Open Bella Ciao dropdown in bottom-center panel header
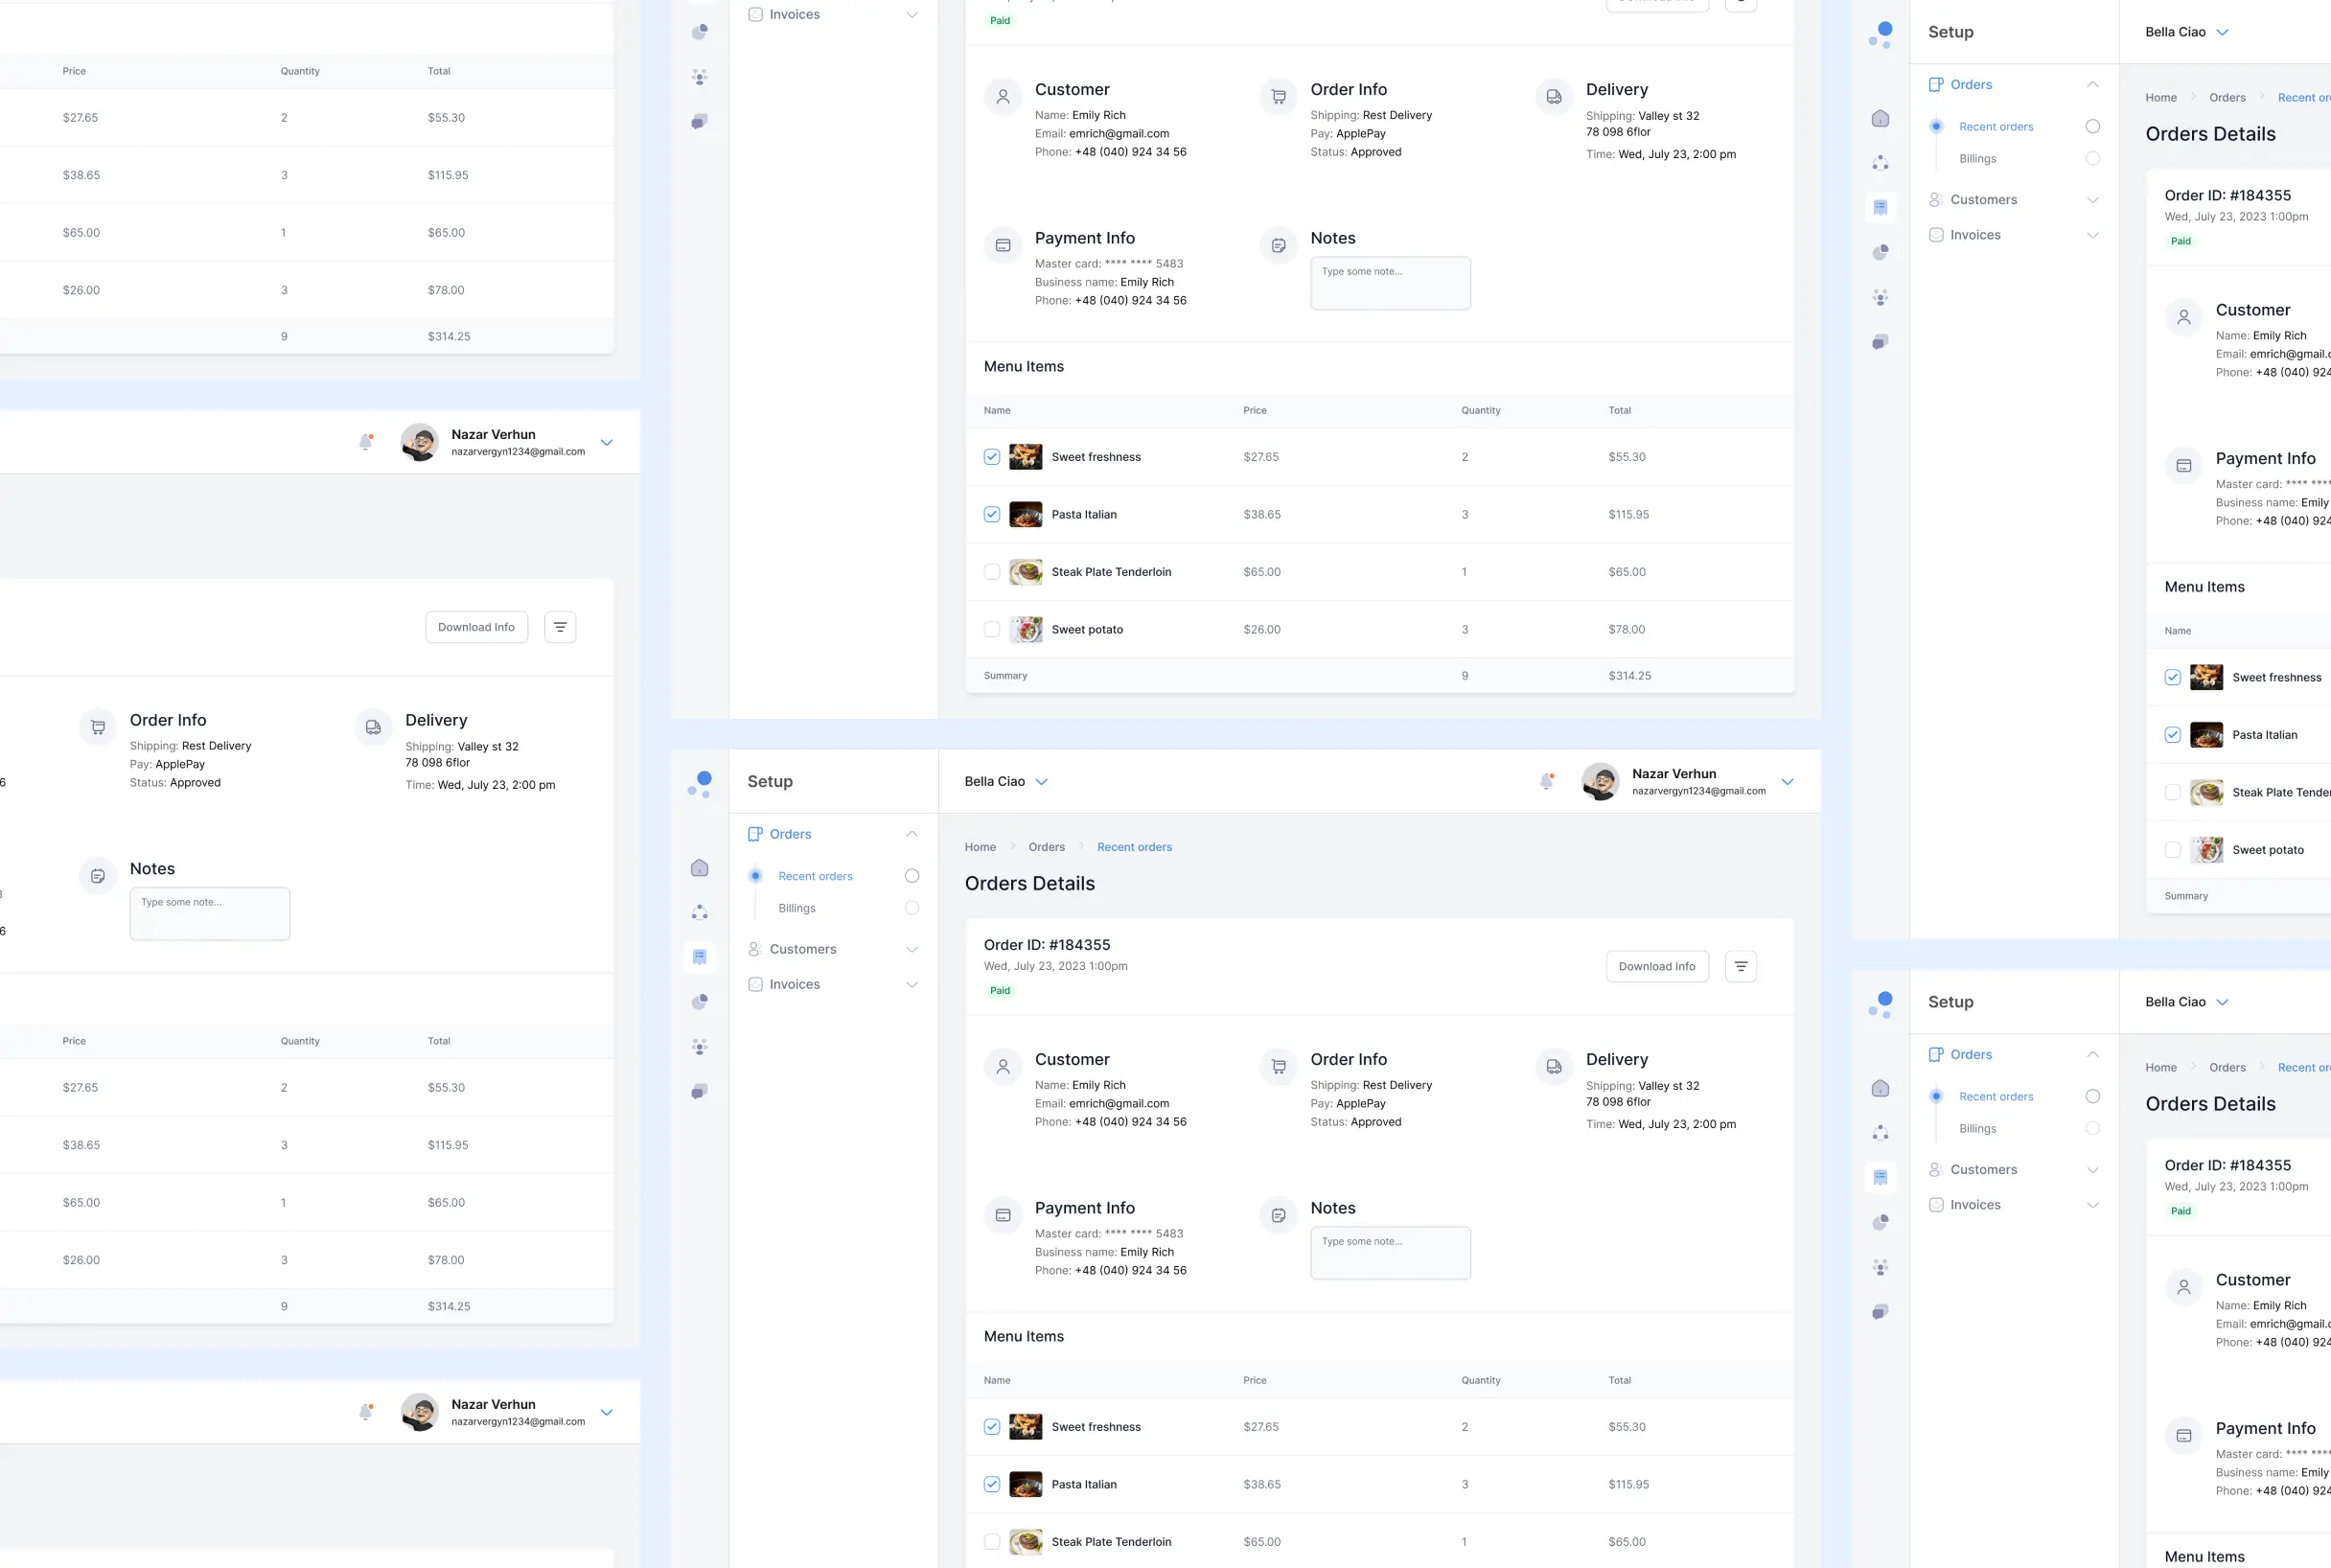Viewport: 2331px width, 1568px height. tap(1005, 782)
